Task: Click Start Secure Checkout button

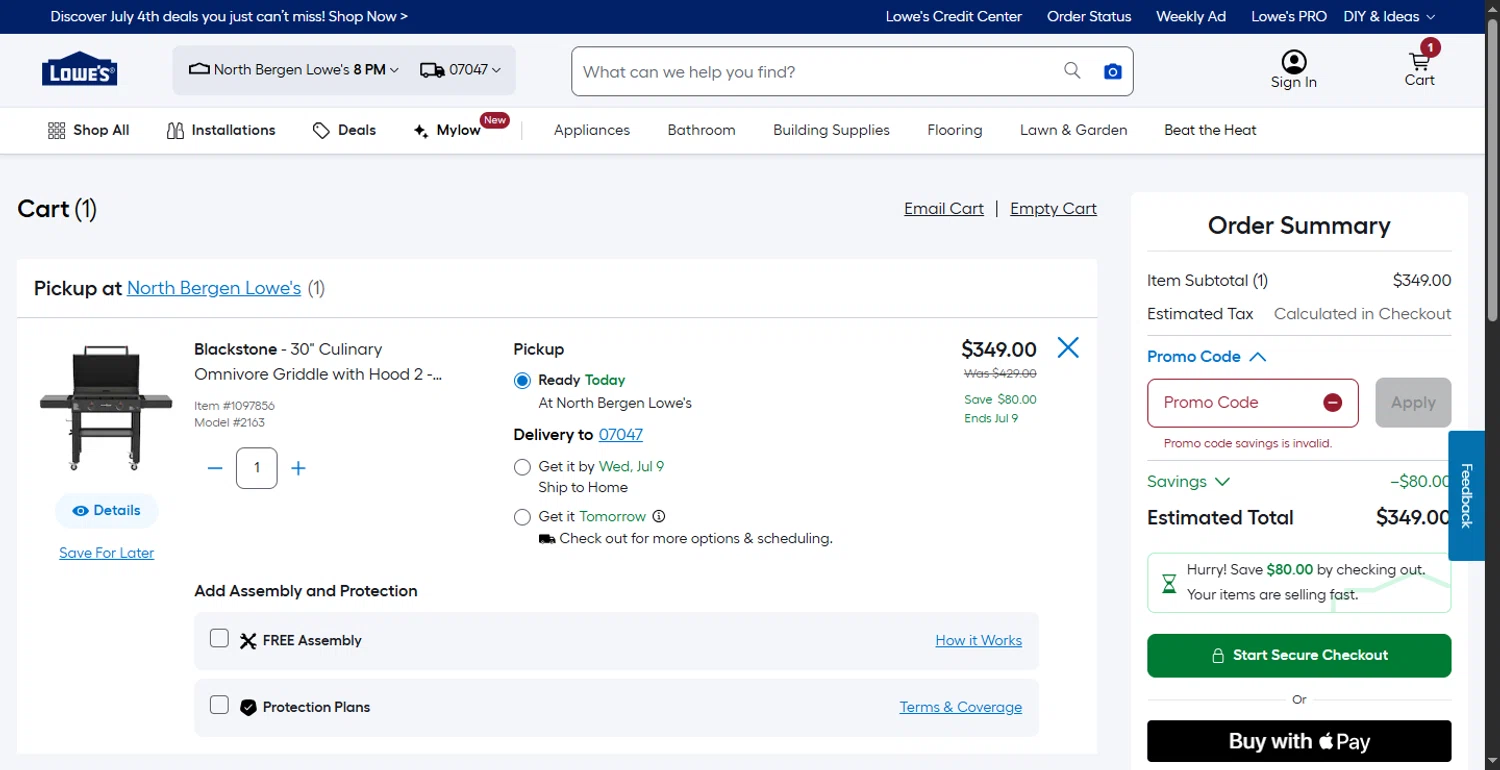Action: [1299, 655]
